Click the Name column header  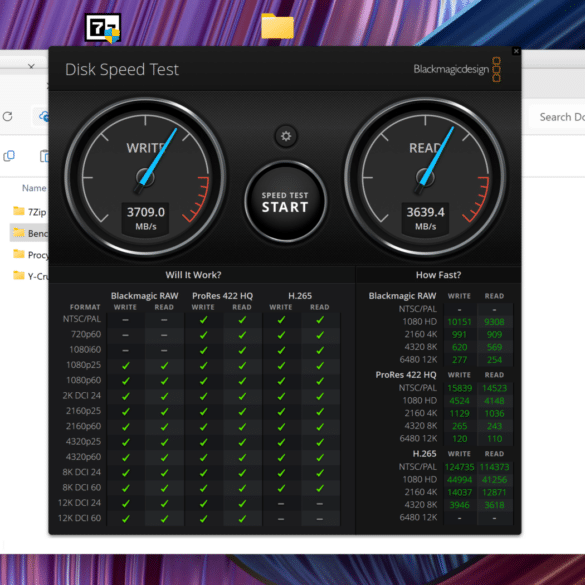34,188
